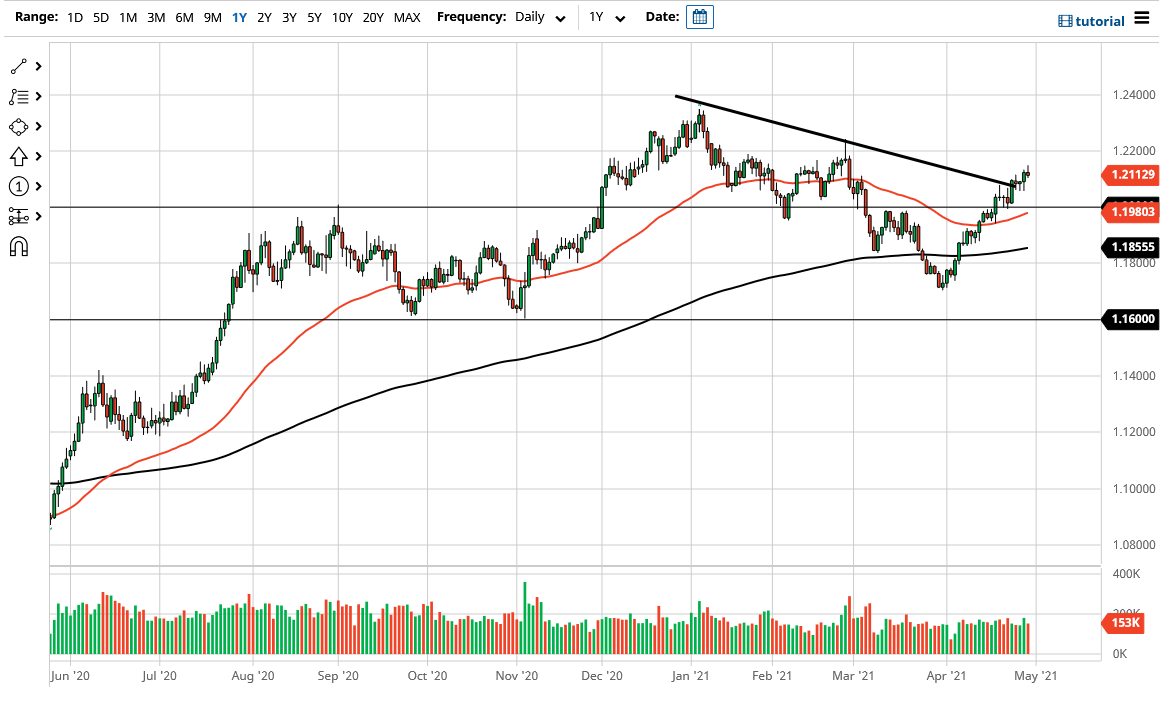The height and width of the screenshot is (703, 1164).
Task: Select the ellipse shape drawing tool
Action: pyautogui.click(x=18, y=126)
